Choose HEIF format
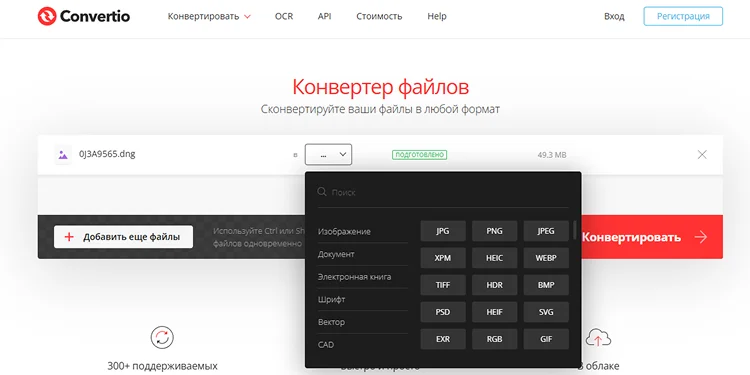Image resolution: width=750 pixels, height=375 pixels. 495,312
